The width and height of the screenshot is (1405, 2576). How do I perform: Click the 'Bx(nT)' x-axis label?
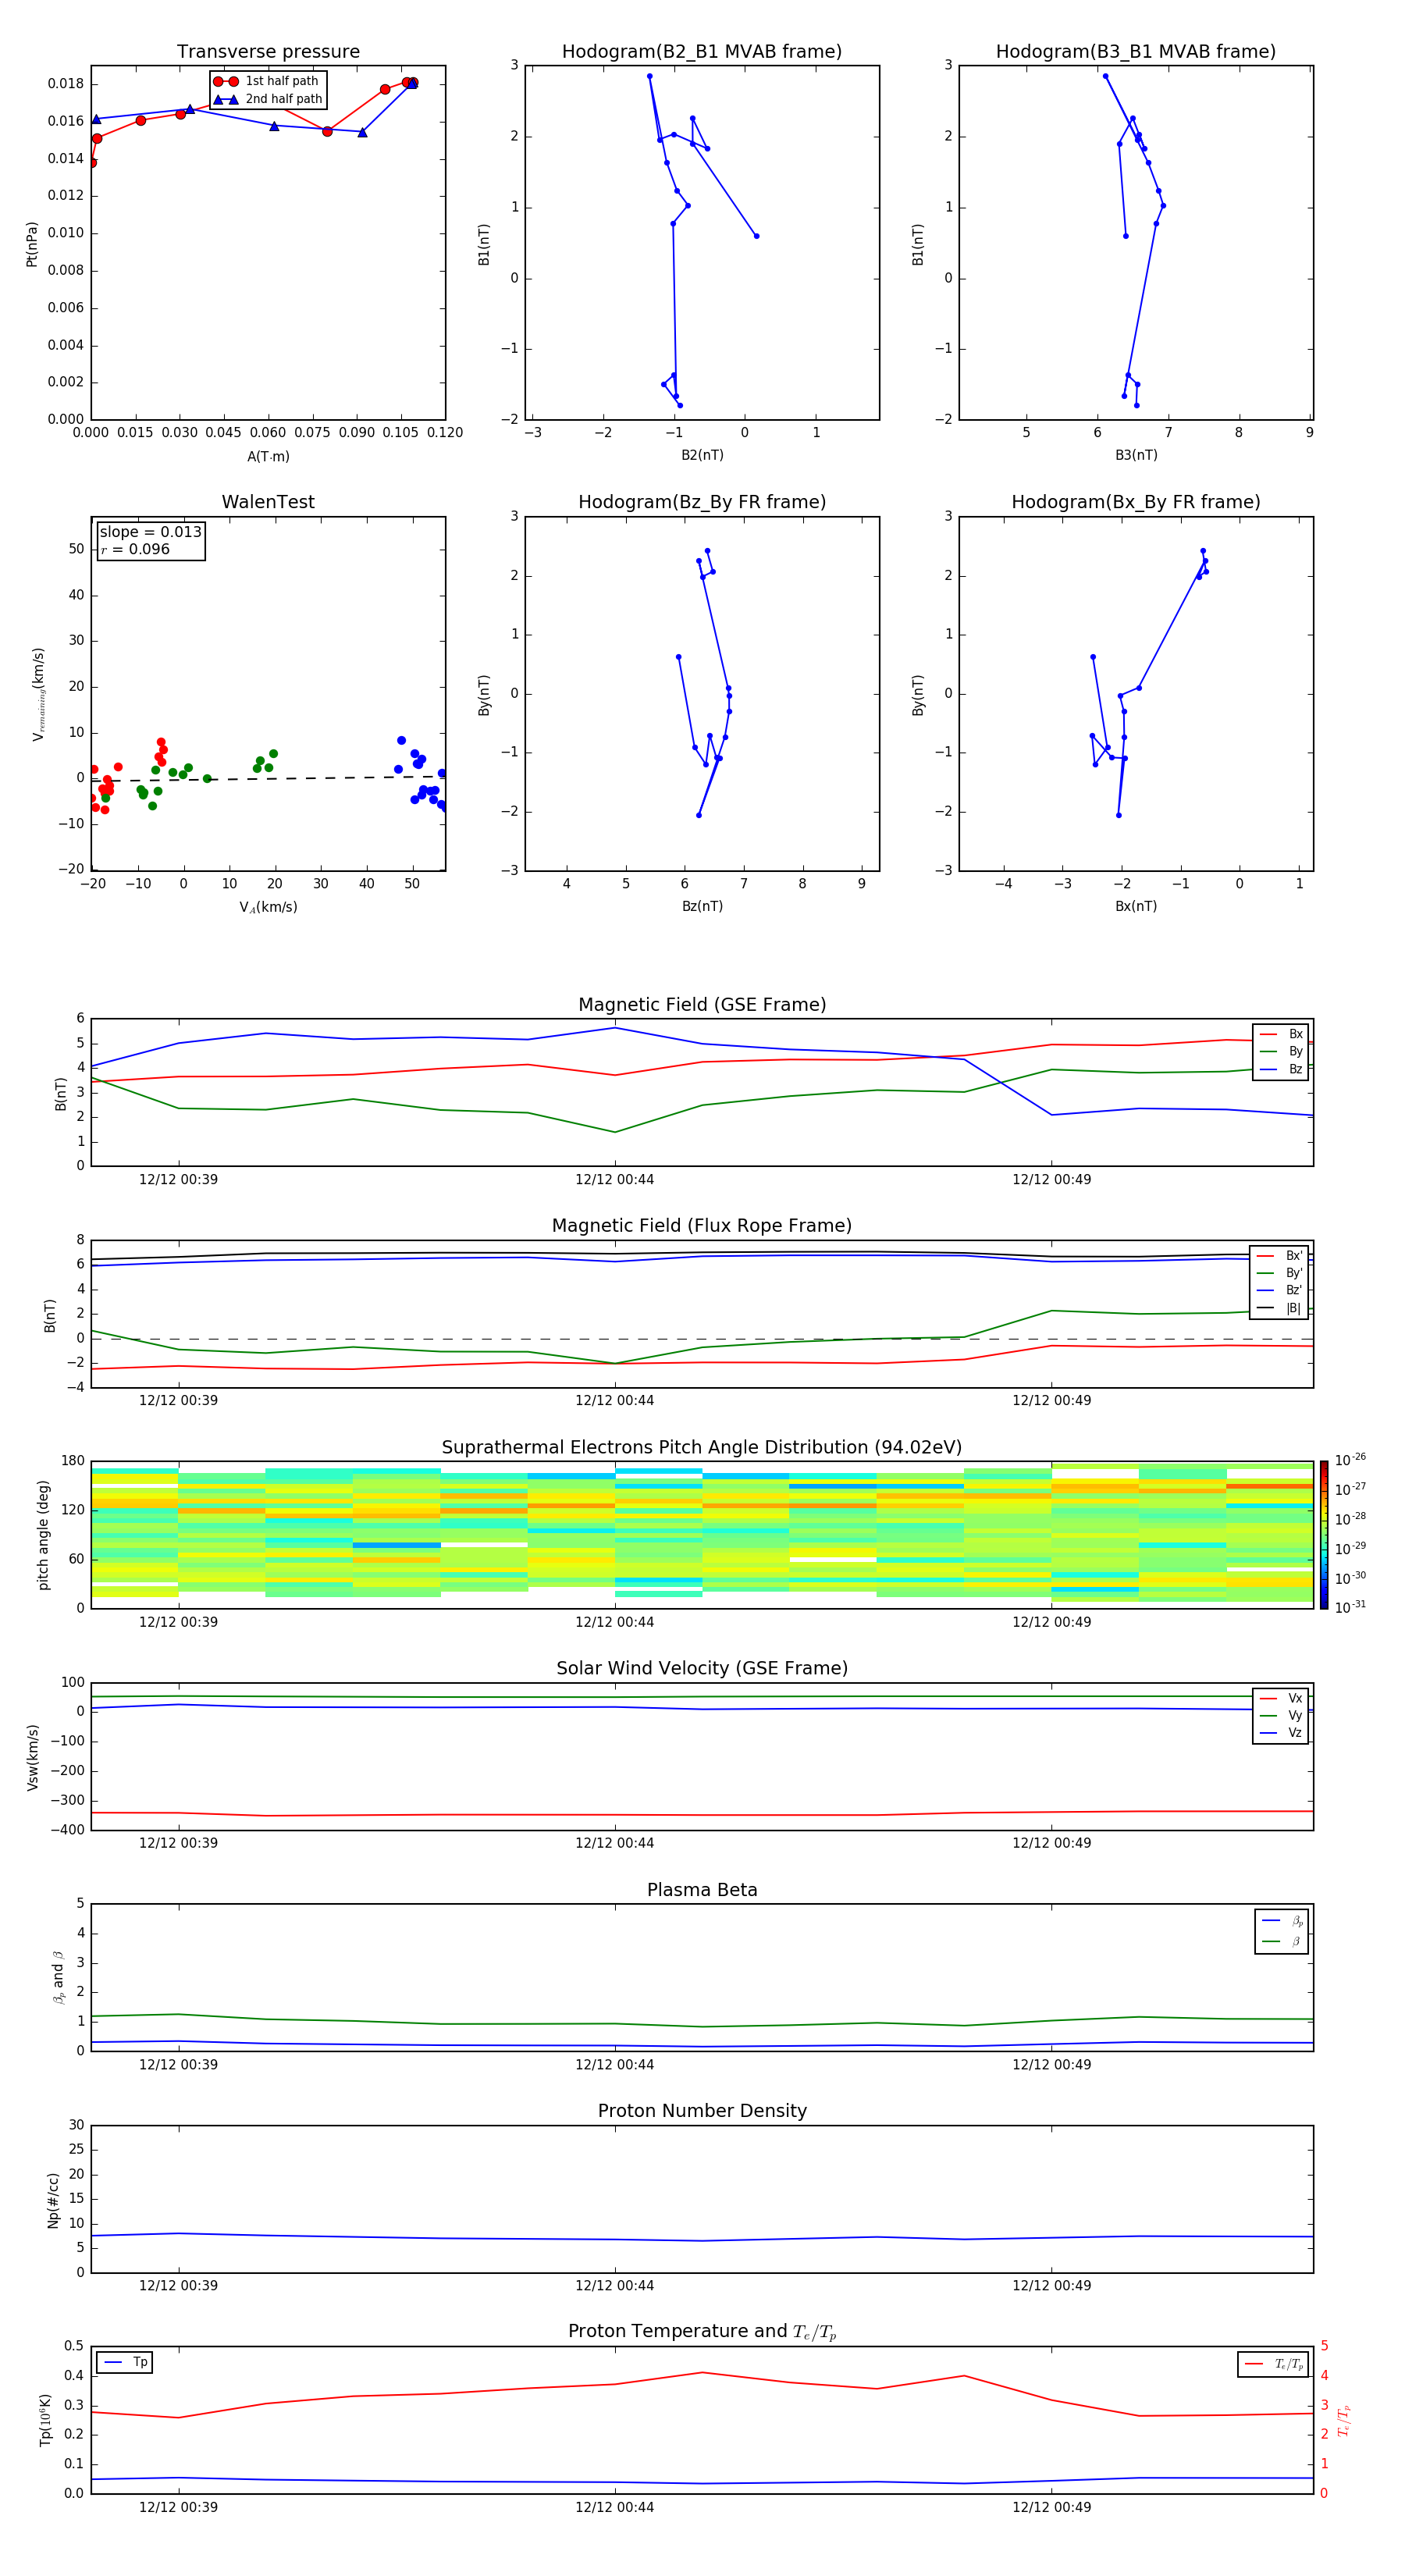pos(1136,906)
